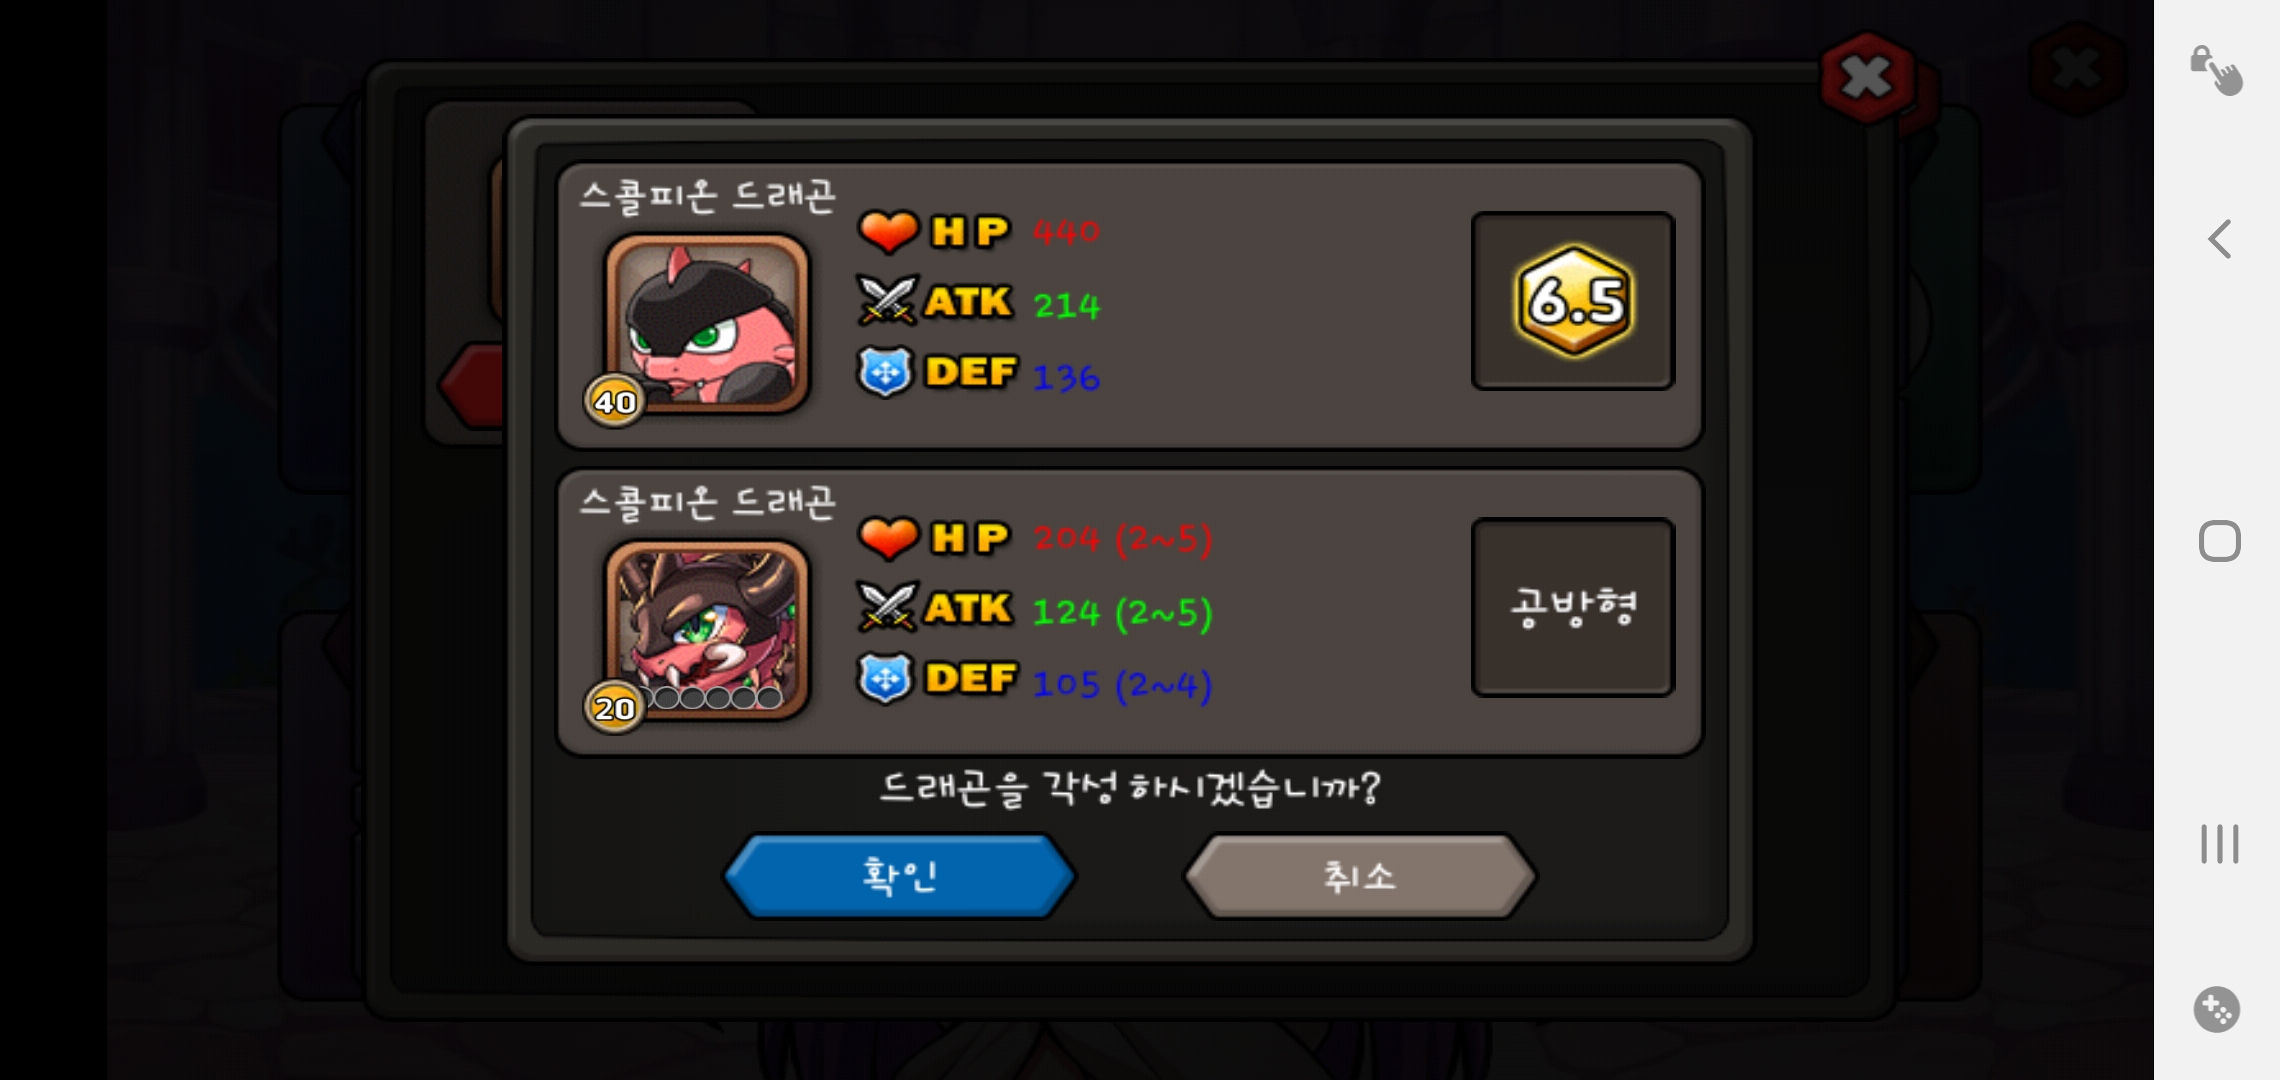Viewport: 2280px width, 1080px height.
Task: Cancel with the gray 취소 button
Action: tap(1359, 876)
